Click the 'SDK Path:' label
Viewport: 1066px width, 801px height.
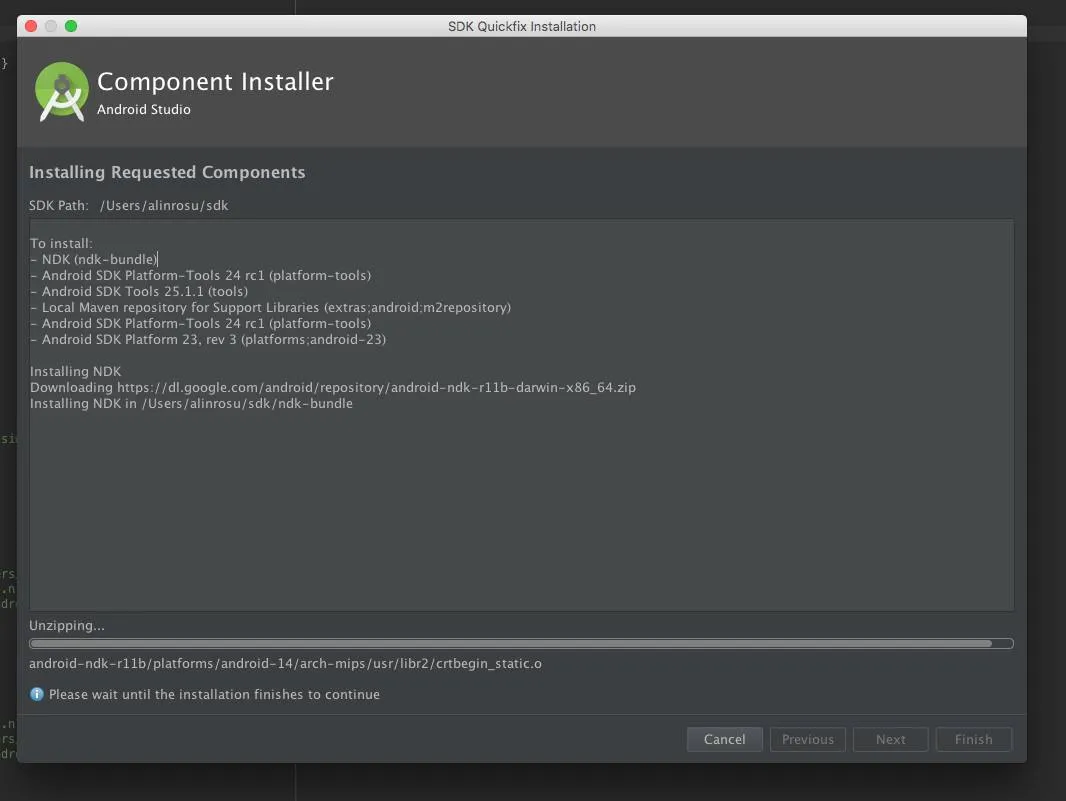58,205
